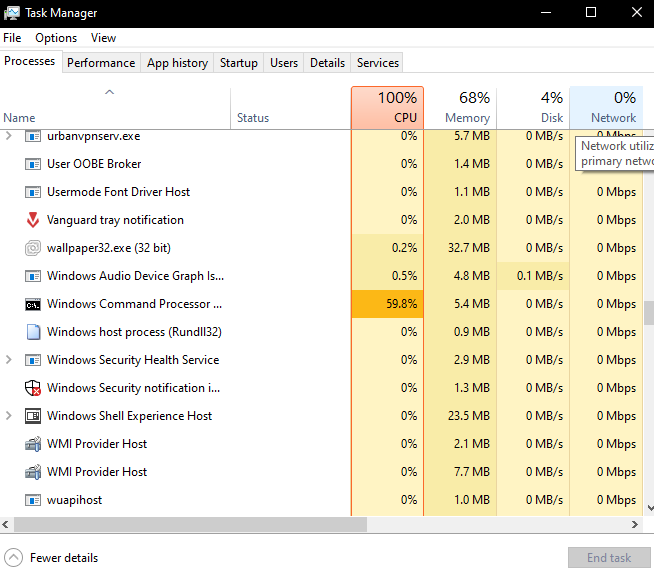Click the Usermode Font Driver Host icon
654x577 pixels.
33,192
